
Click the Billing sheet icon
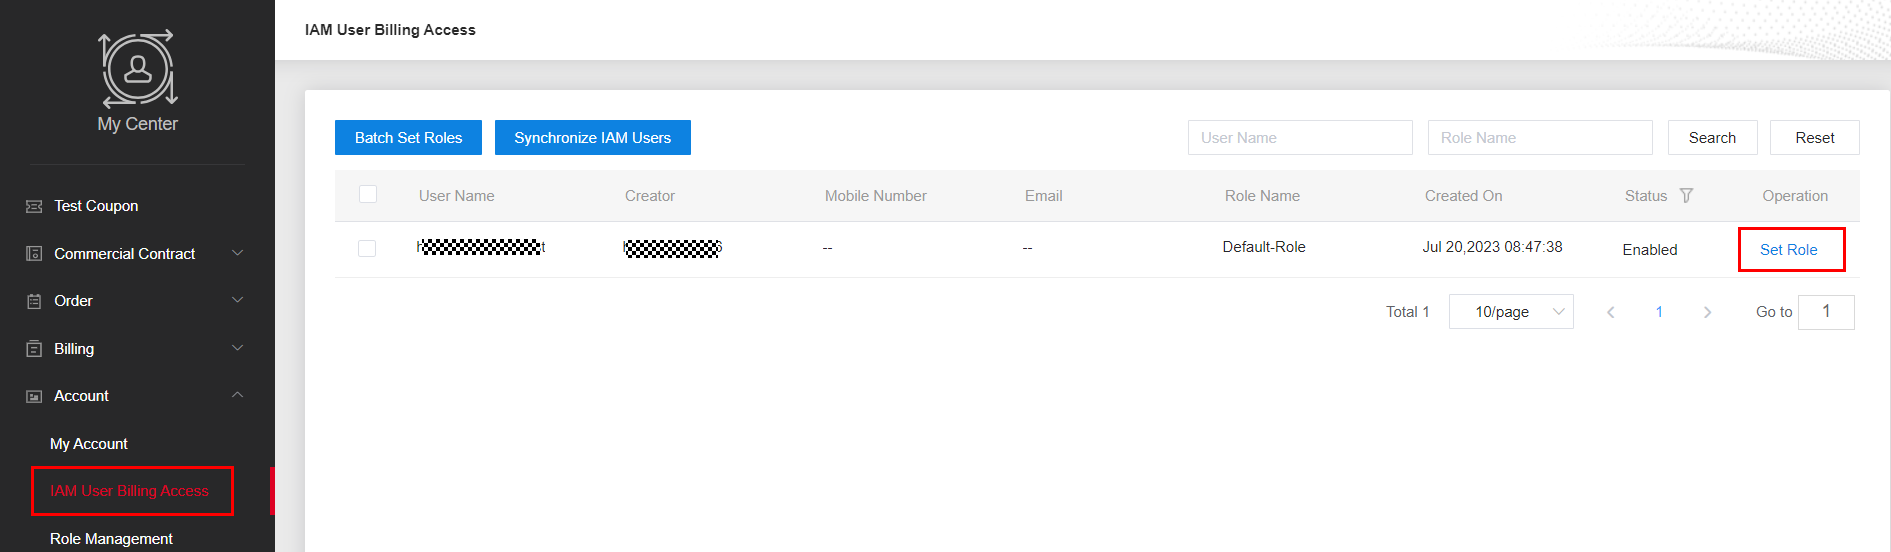[x=34, y=349]
